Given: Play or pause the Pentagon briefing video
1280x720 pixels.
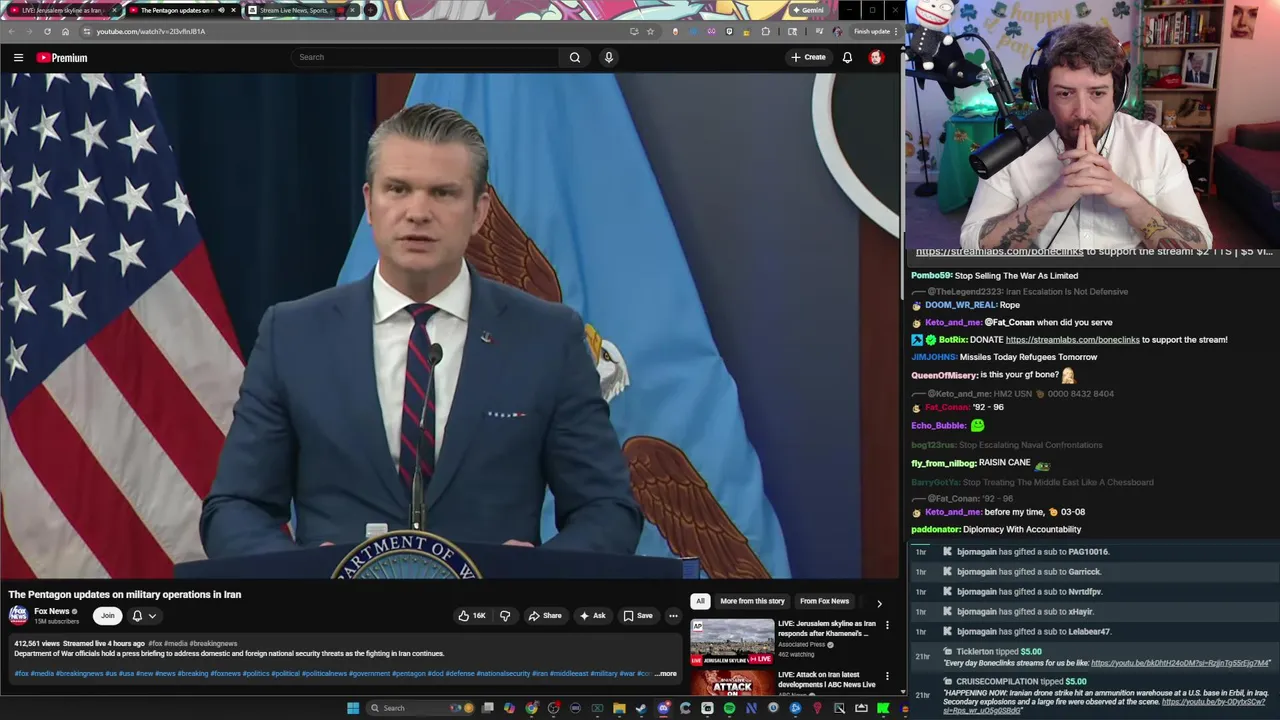Looking at the screenshot, I should point(450,325).
